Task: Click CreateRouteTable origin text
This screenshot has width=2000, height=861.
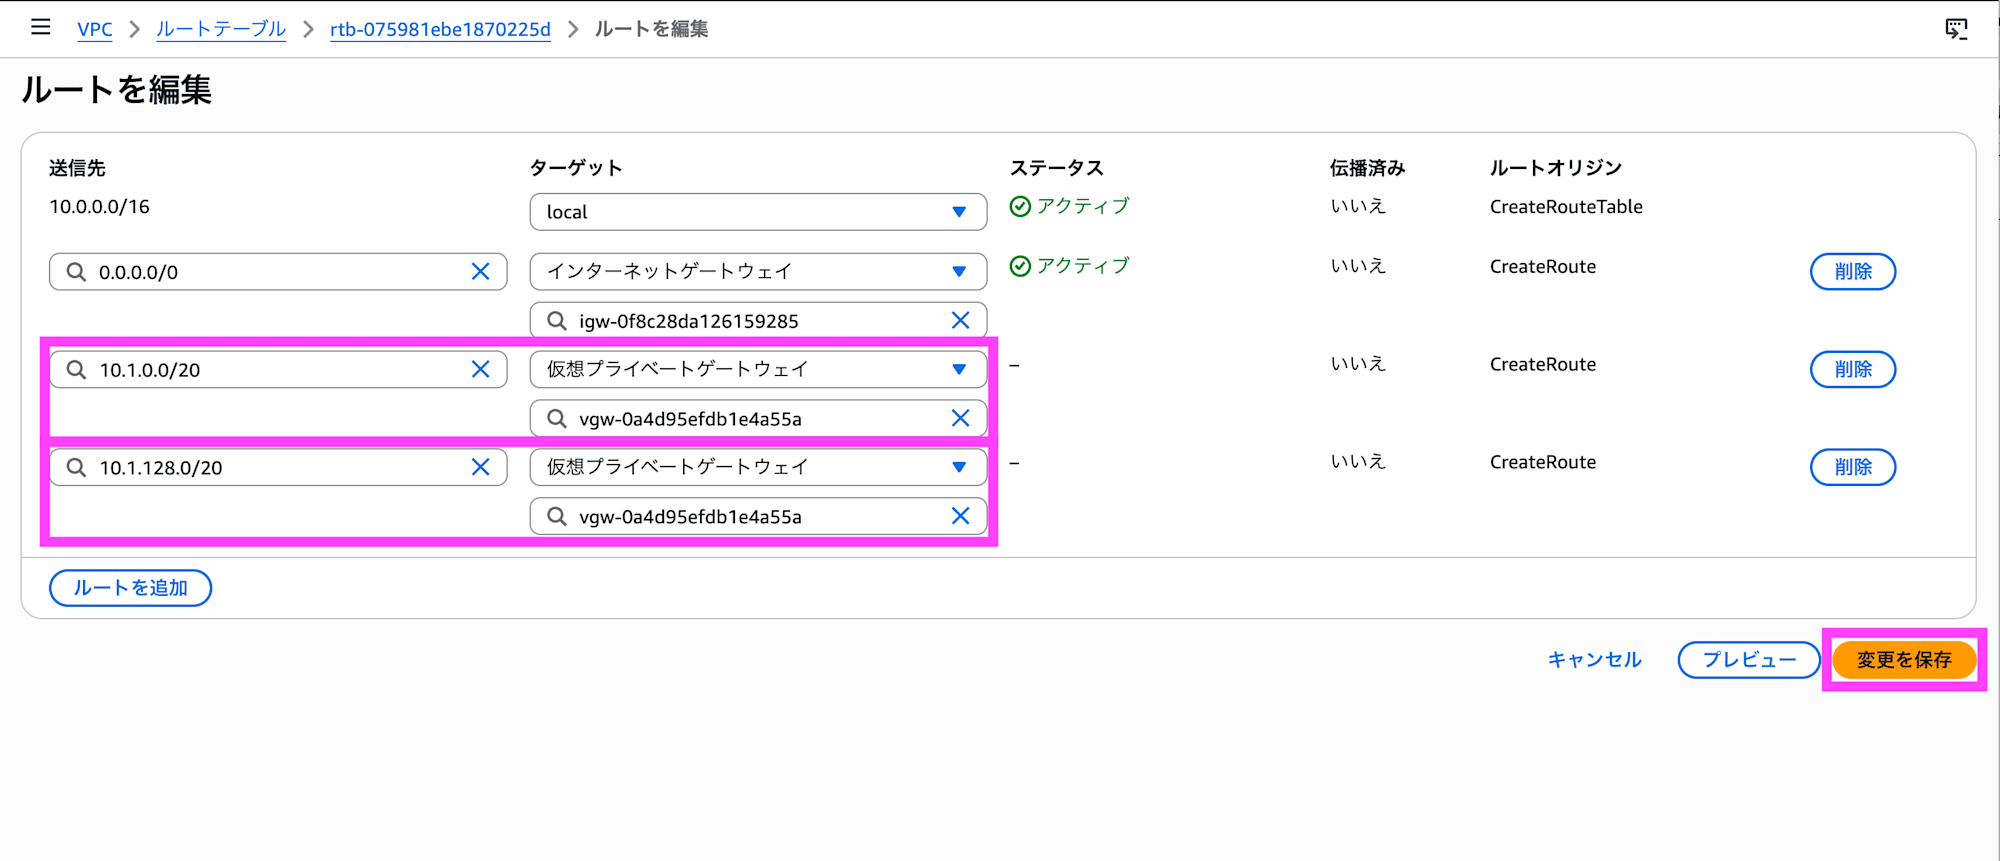Action: tap(1566, 207)
